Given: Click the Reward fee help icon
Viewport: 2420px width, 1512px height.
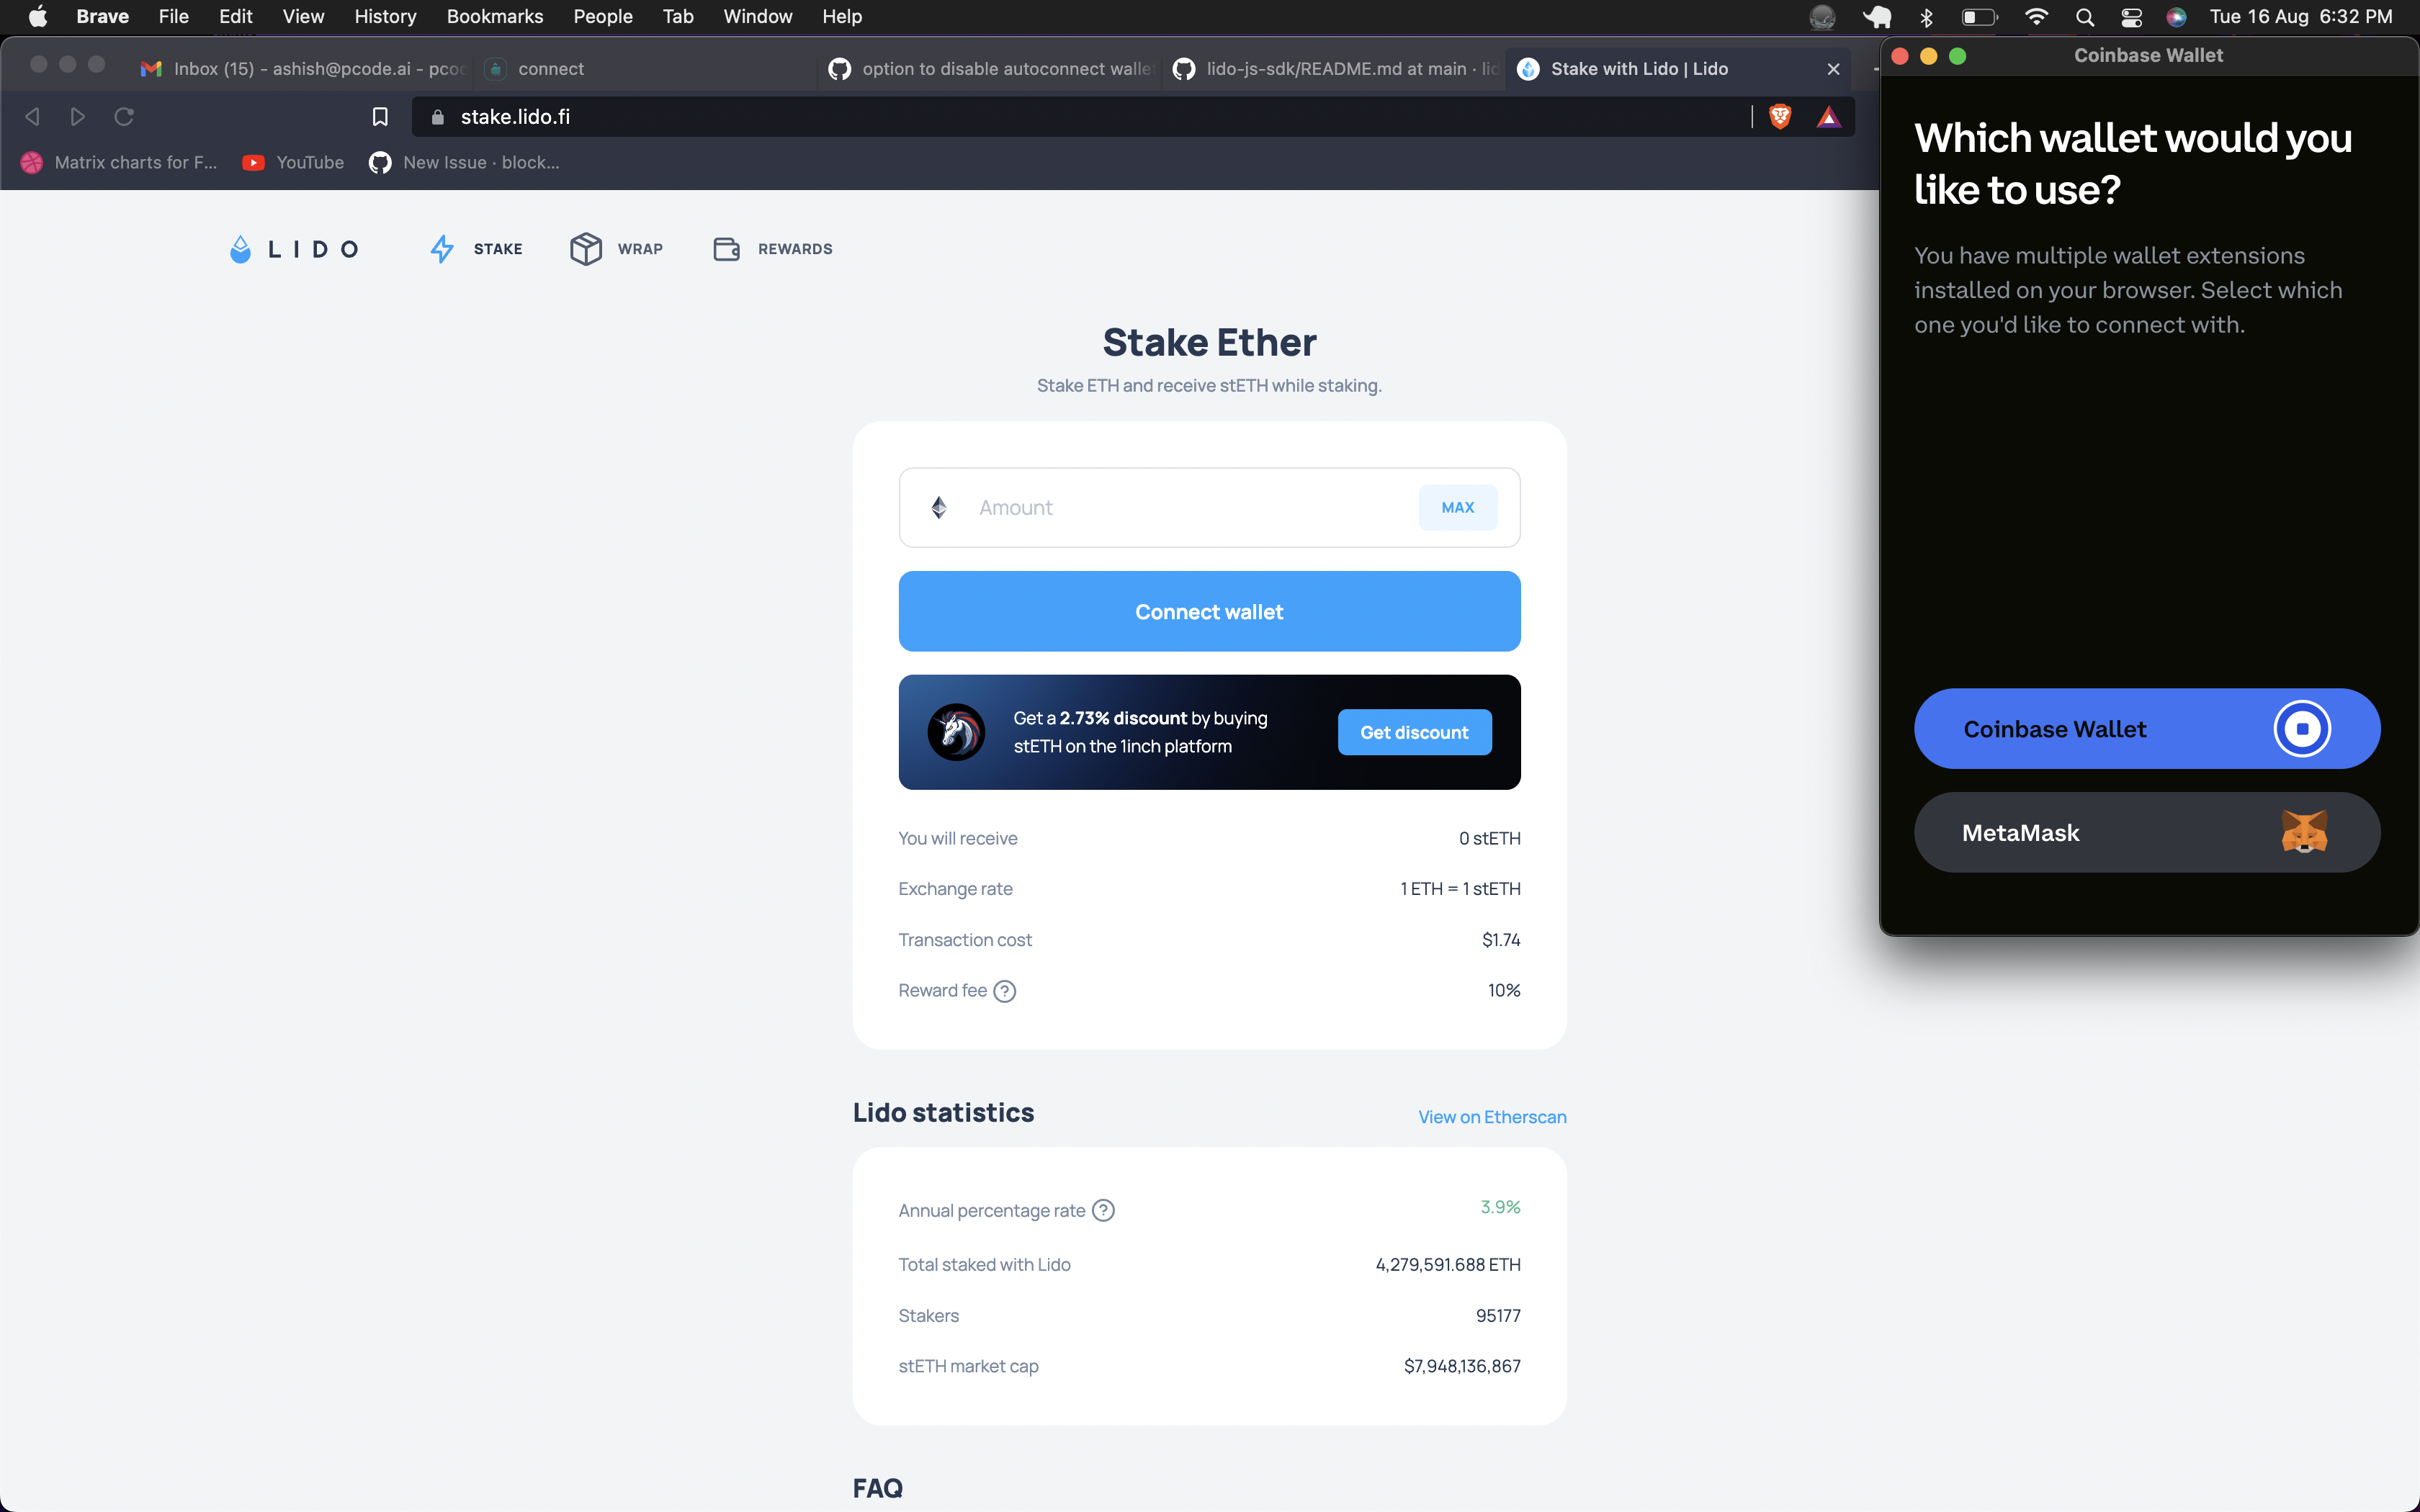Looking at the screenshot, I should [x=1003, y=990].
